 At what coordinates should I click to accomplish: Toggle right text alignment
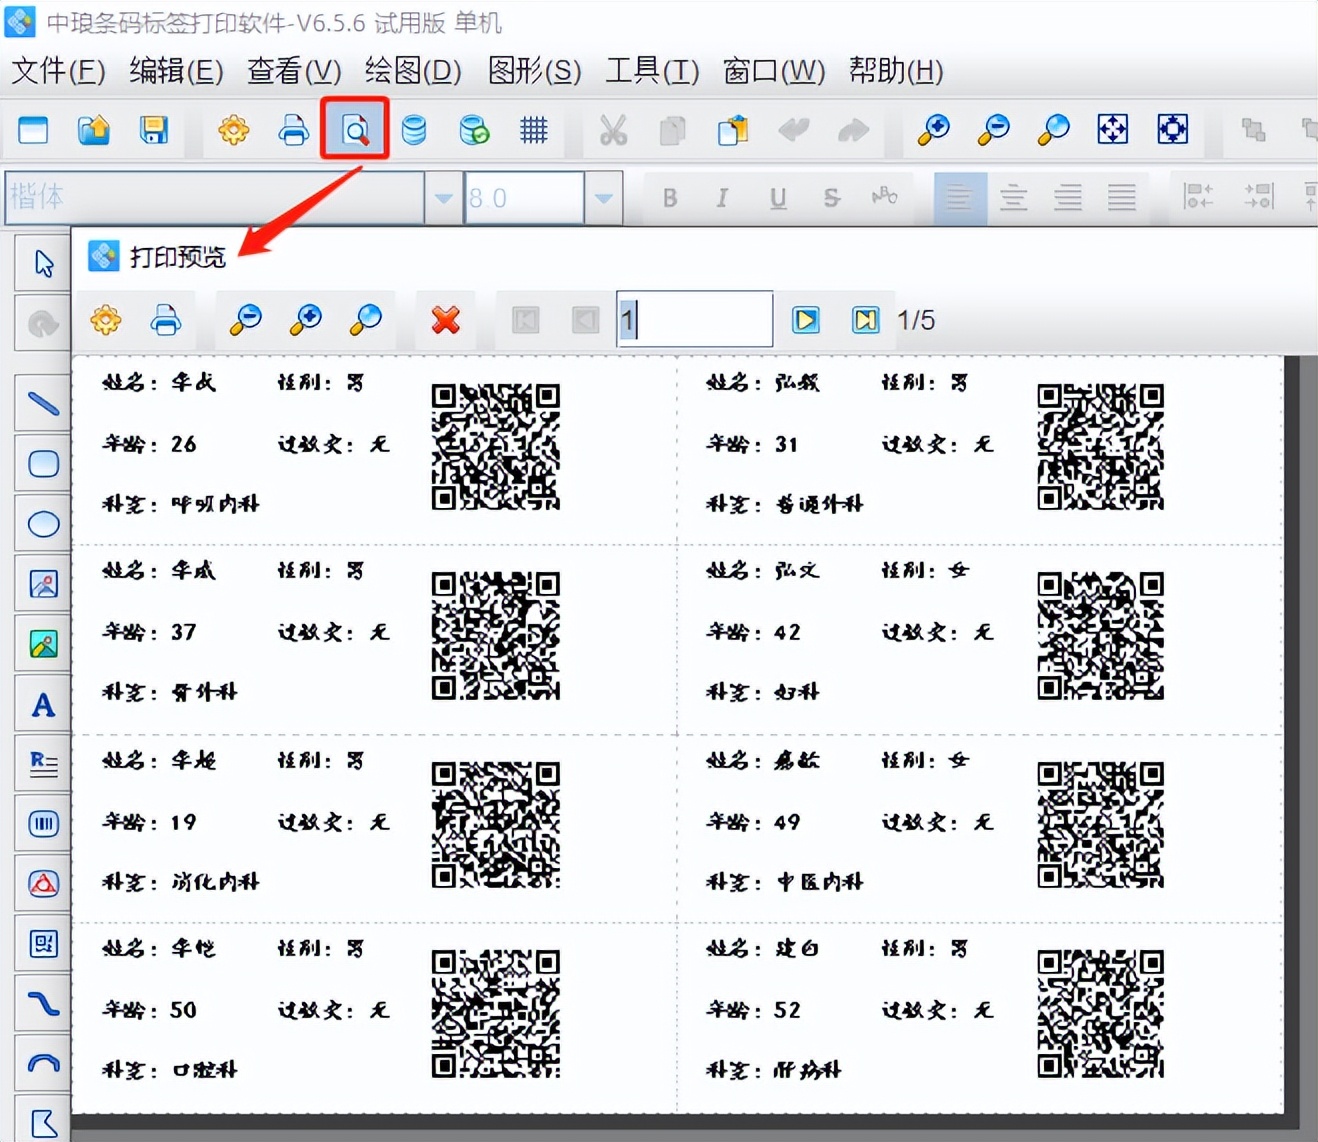(1068, 198)
